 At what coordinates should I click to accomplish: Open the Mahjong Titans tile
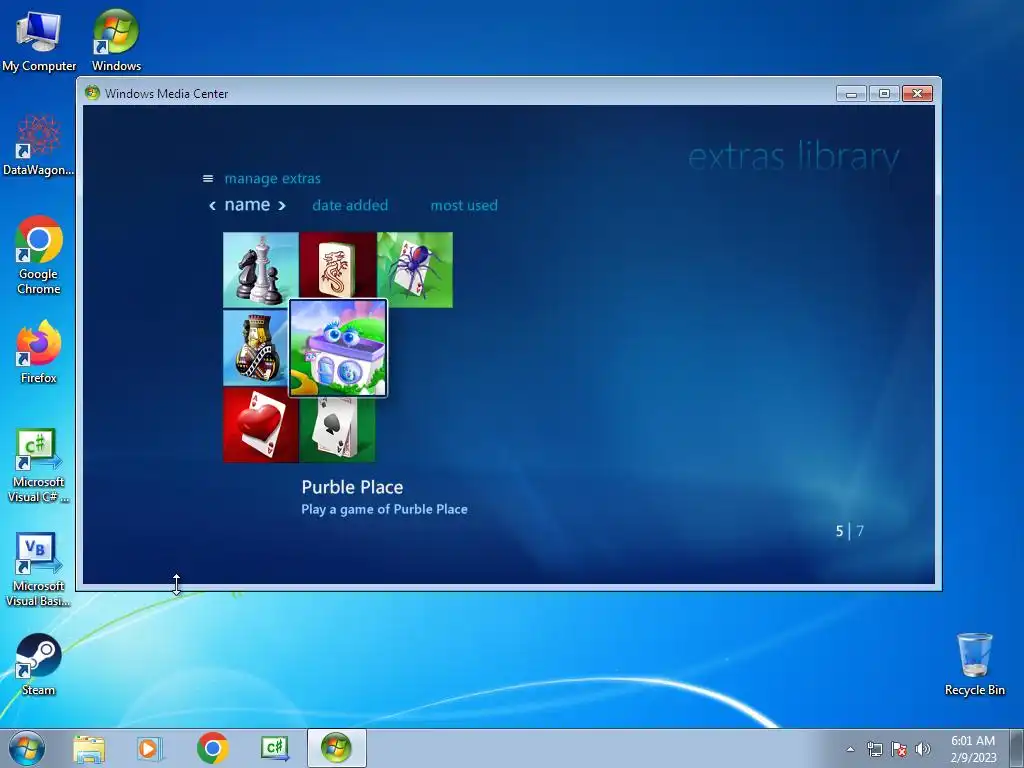(338, 266)
